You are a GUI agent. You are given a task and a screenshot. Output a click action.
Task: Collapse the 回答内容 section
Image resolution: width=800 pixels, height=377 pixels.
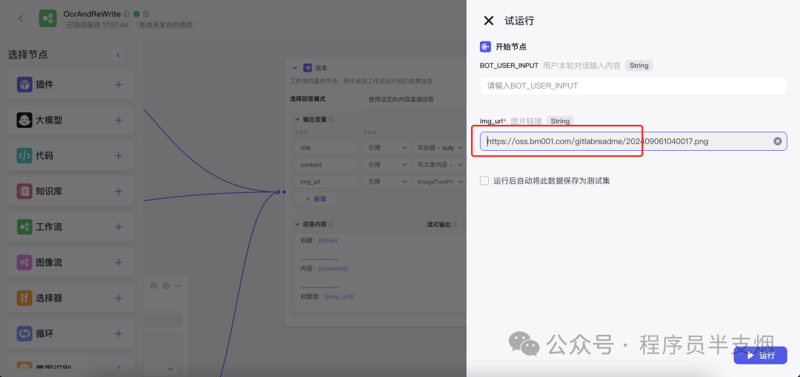click(x=297, y=224)
